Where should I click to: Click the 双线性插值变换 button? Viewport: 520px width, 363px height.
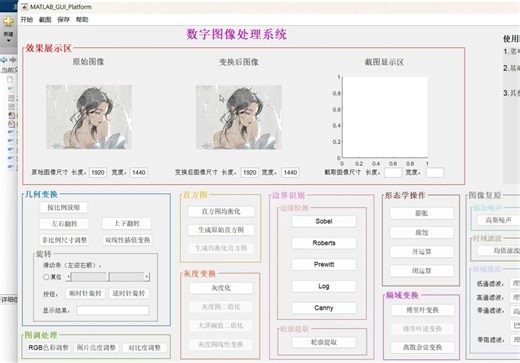coord(127,240)
